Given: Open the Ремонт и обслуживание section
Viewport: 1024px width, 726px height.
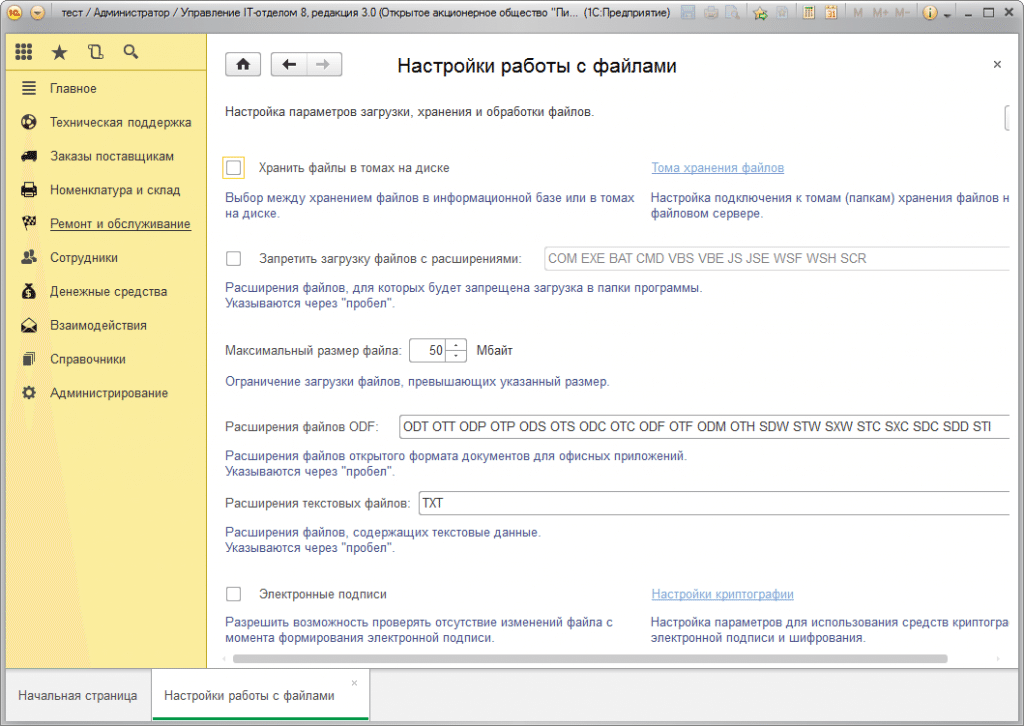Looking at the screenshot, I should pos(120,224).
